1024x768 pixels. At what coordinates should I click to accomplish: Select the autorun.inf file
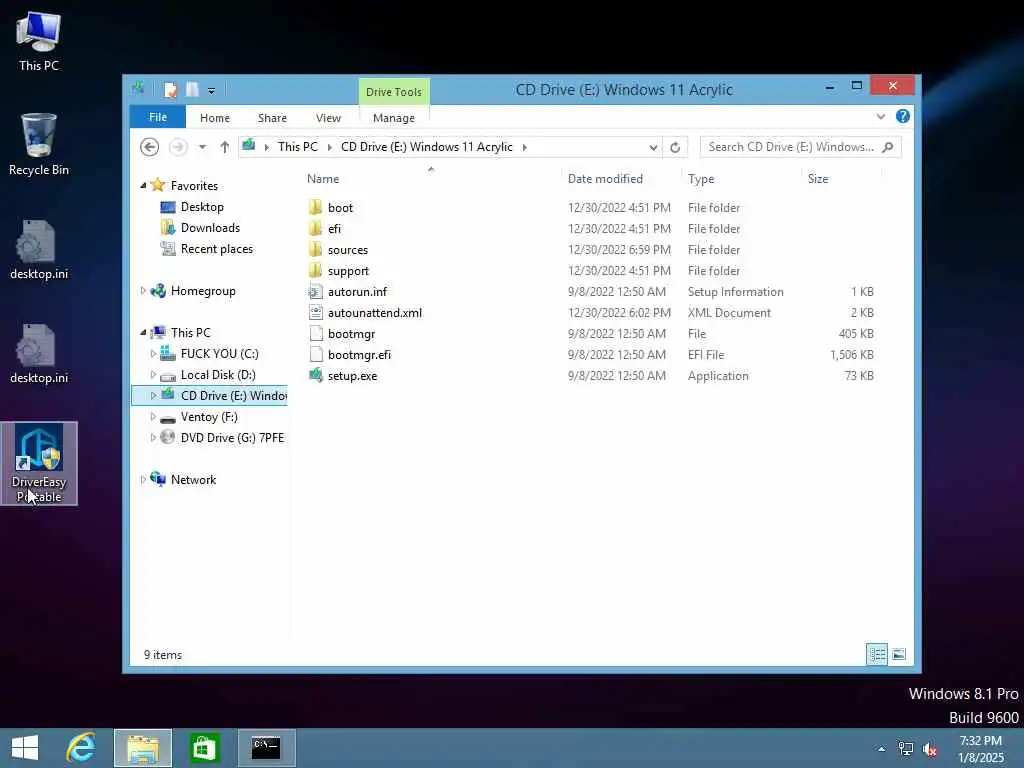click(x=357, y=292)
